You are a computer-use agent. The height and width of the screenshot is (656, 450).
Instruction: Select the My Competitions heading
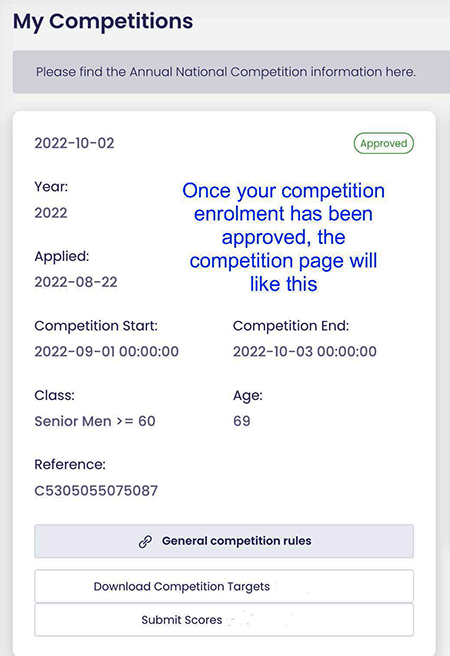[x=103, y=21]
